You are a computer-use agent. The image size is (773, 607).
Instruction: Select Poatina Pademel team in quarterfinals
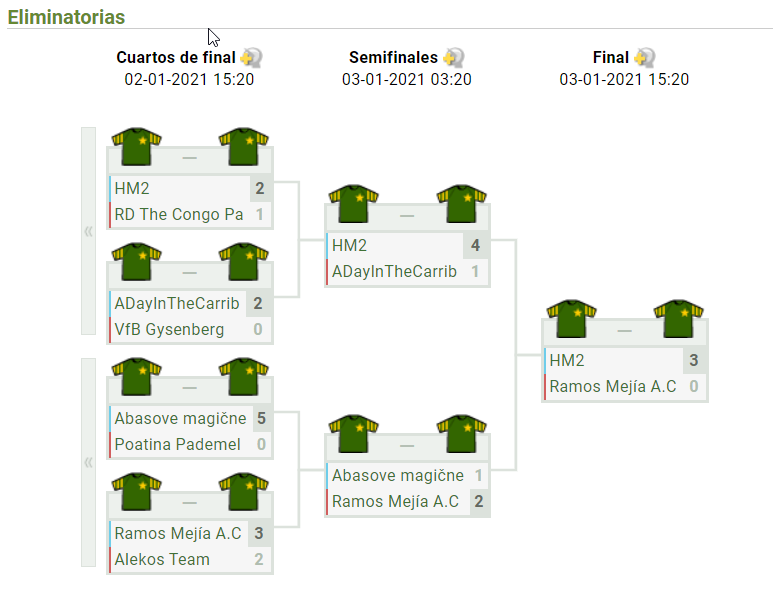point(177,444)
